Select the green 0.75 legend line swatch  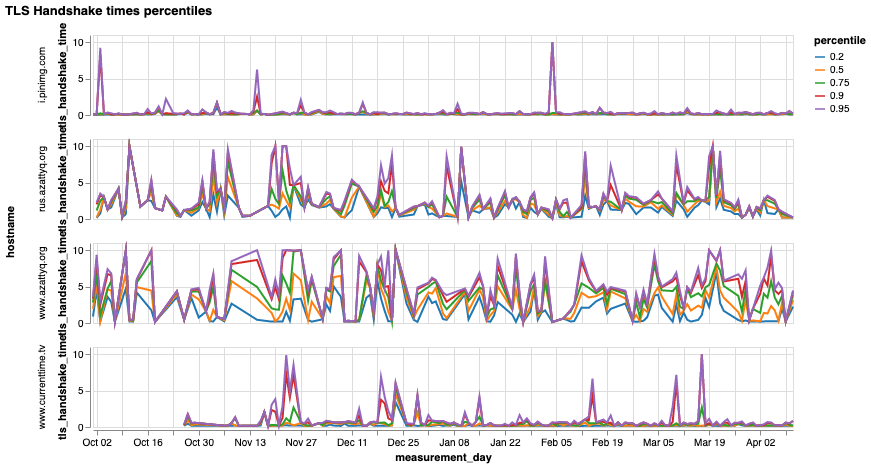click(x=820, y=83)
